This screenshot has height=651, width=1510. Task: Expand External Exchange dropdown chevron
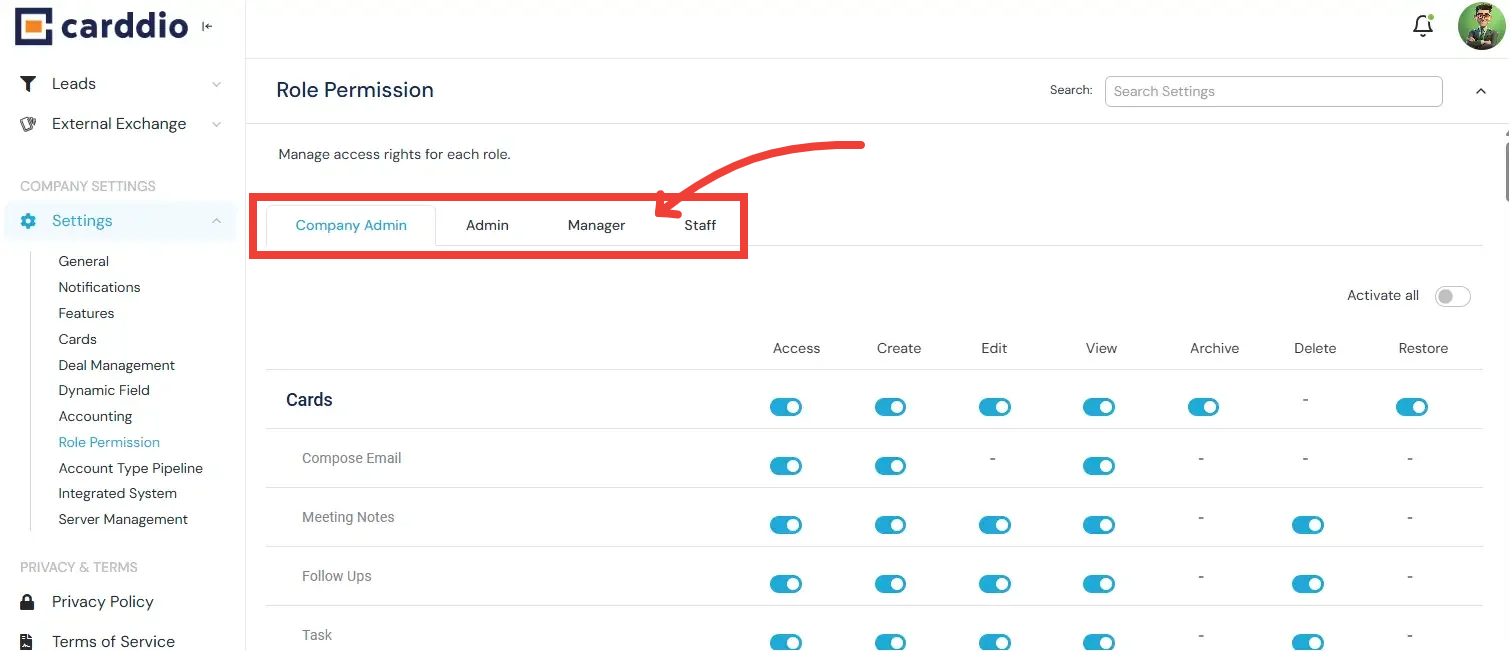217,124
